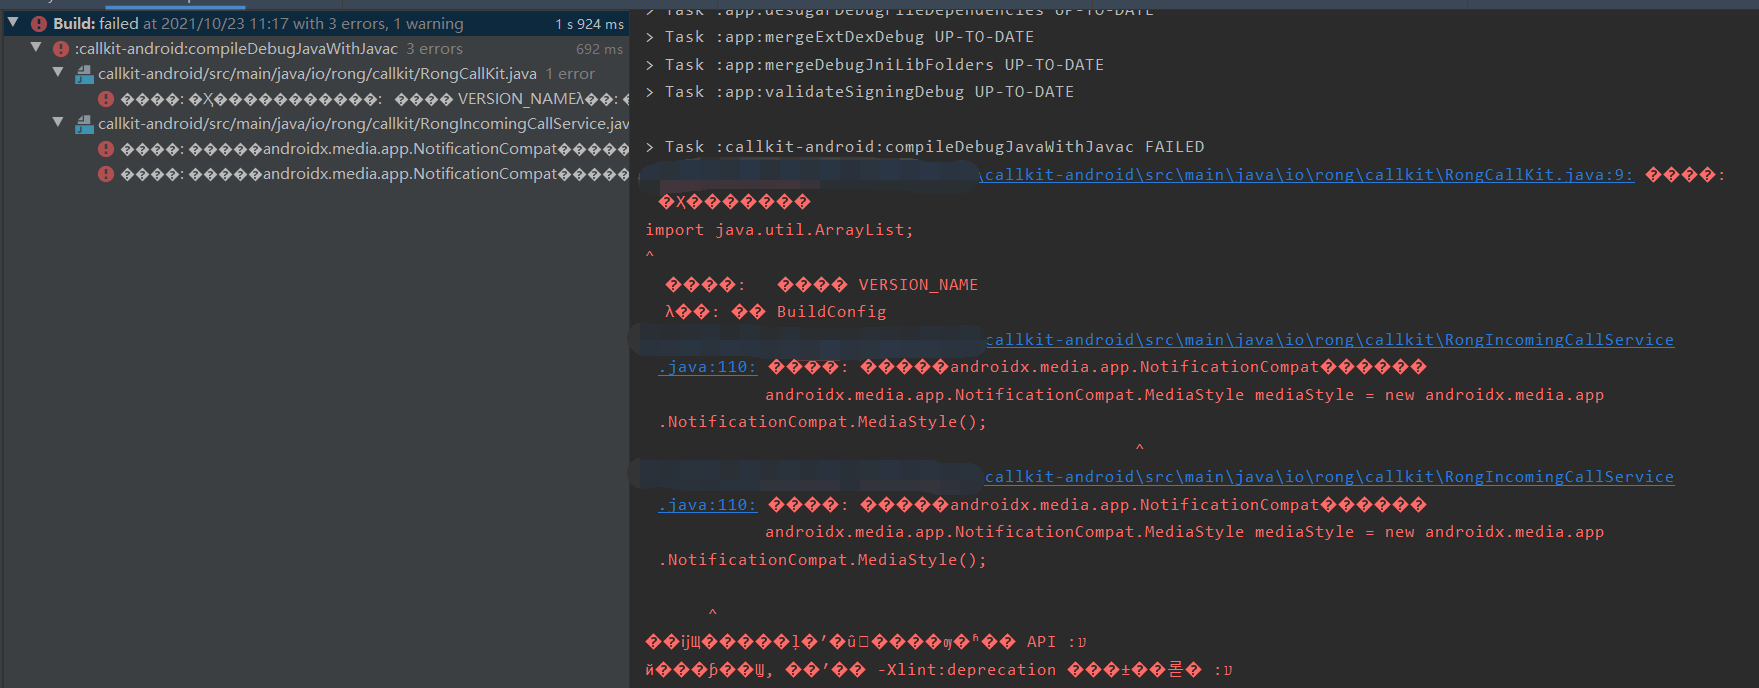Screen dimensions: 1759x688
Task: Click the compileDebugJavaWithJavac error icon
Action: pyautogui.click(x=61, y=48)
